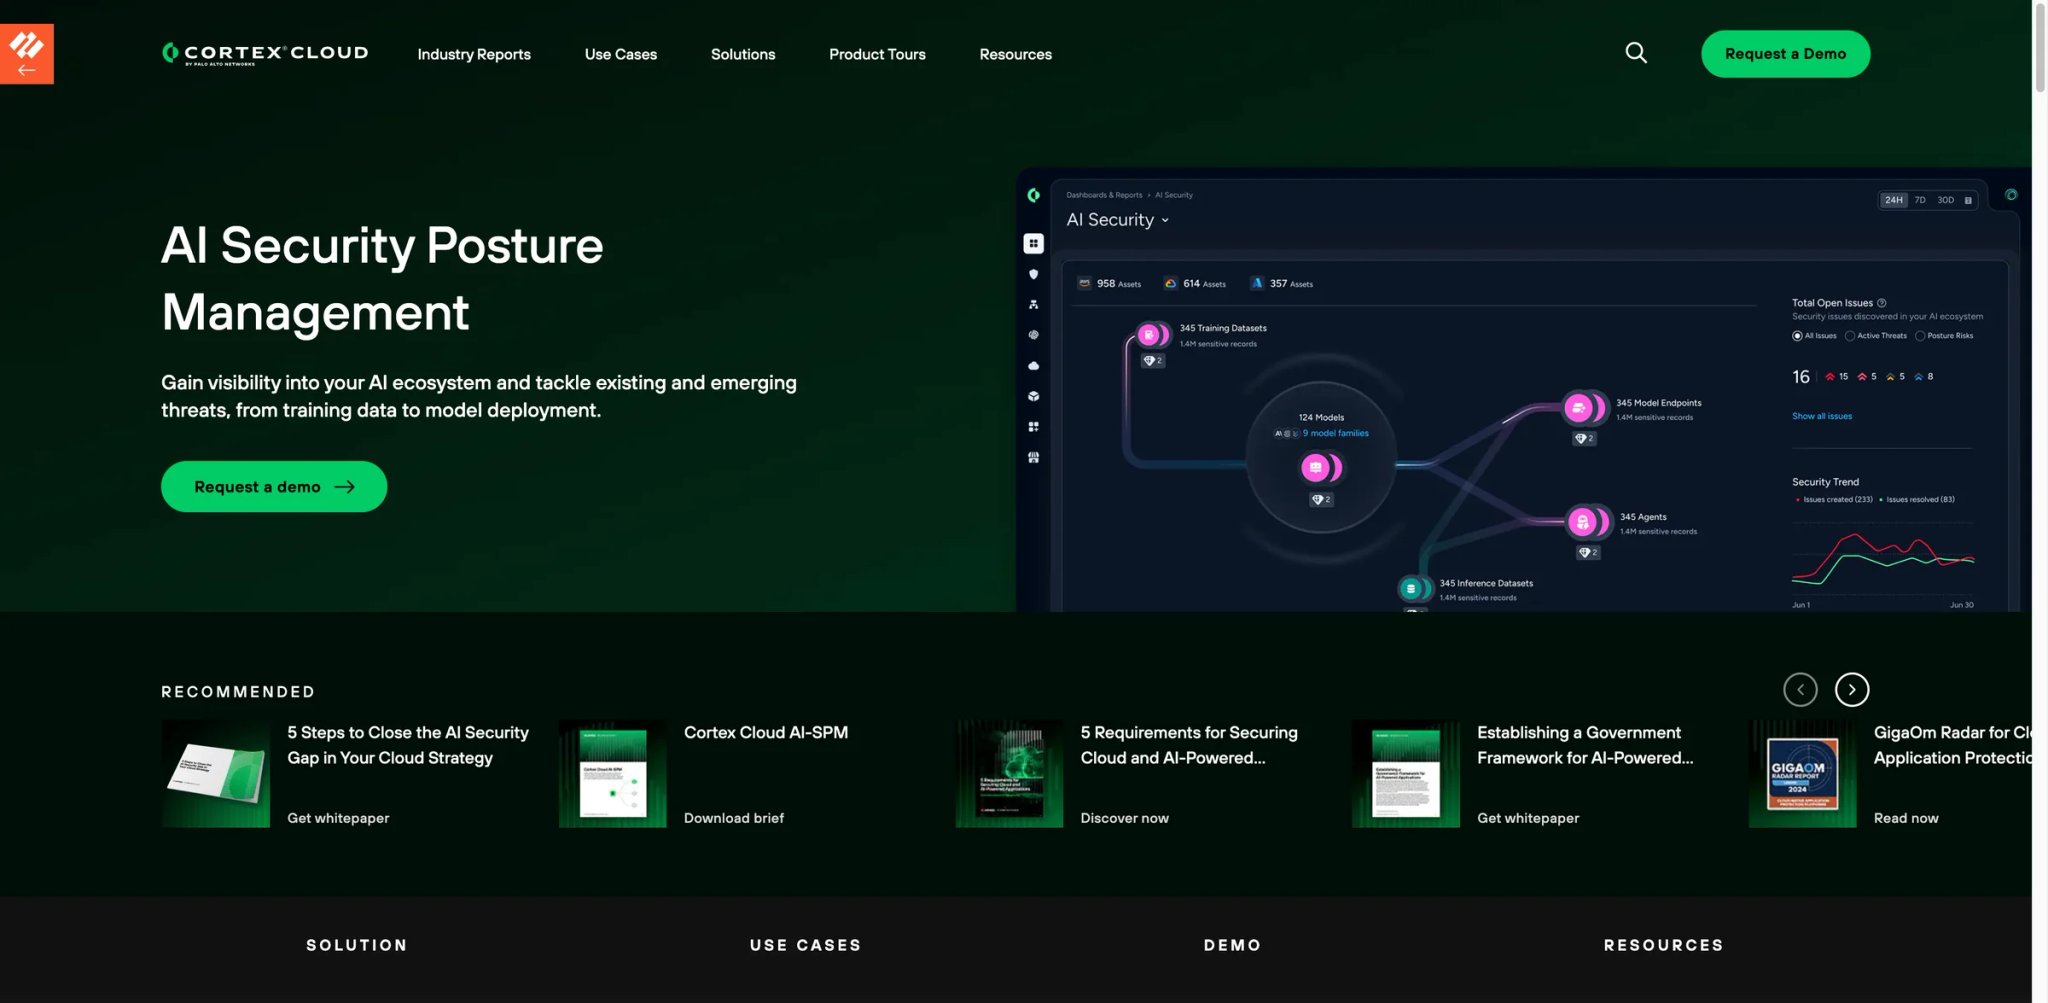This screenshot has height=1003, width=2048.
Task: Click the shield icon in dashboard sidebar
Action: 1033,274
